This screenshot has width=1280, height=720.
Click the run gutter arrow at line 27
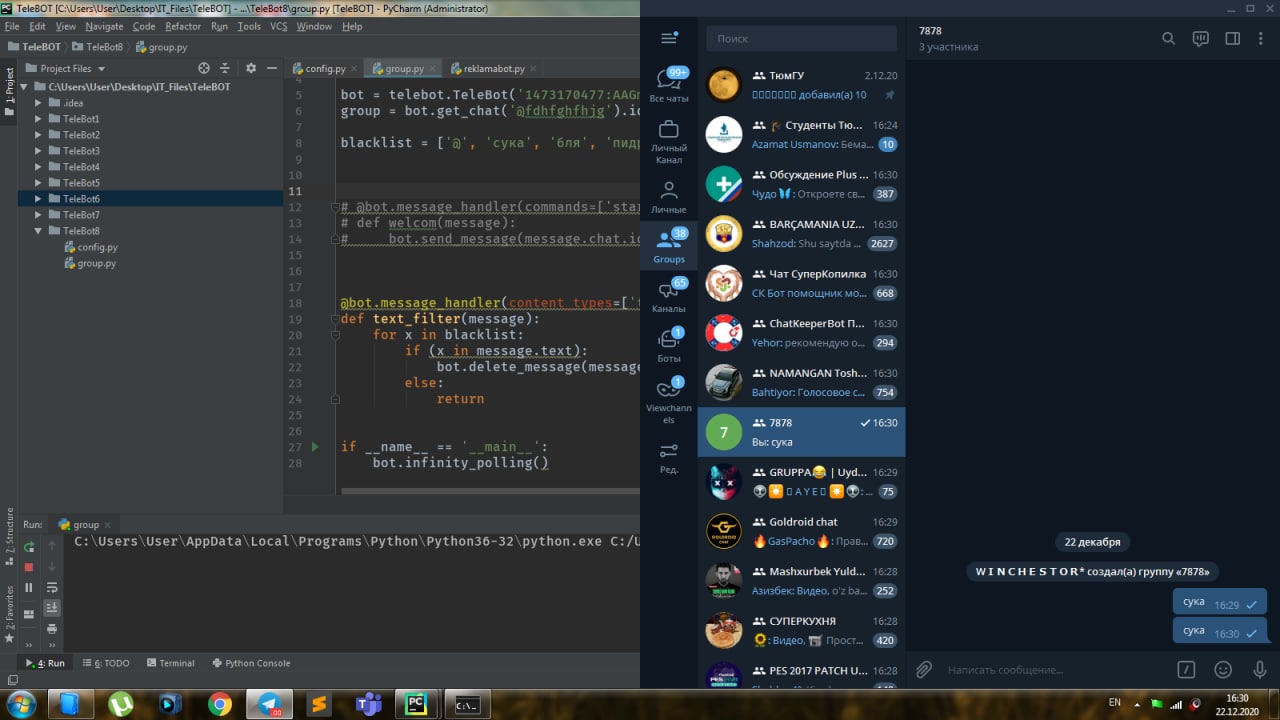click(315, 447)
